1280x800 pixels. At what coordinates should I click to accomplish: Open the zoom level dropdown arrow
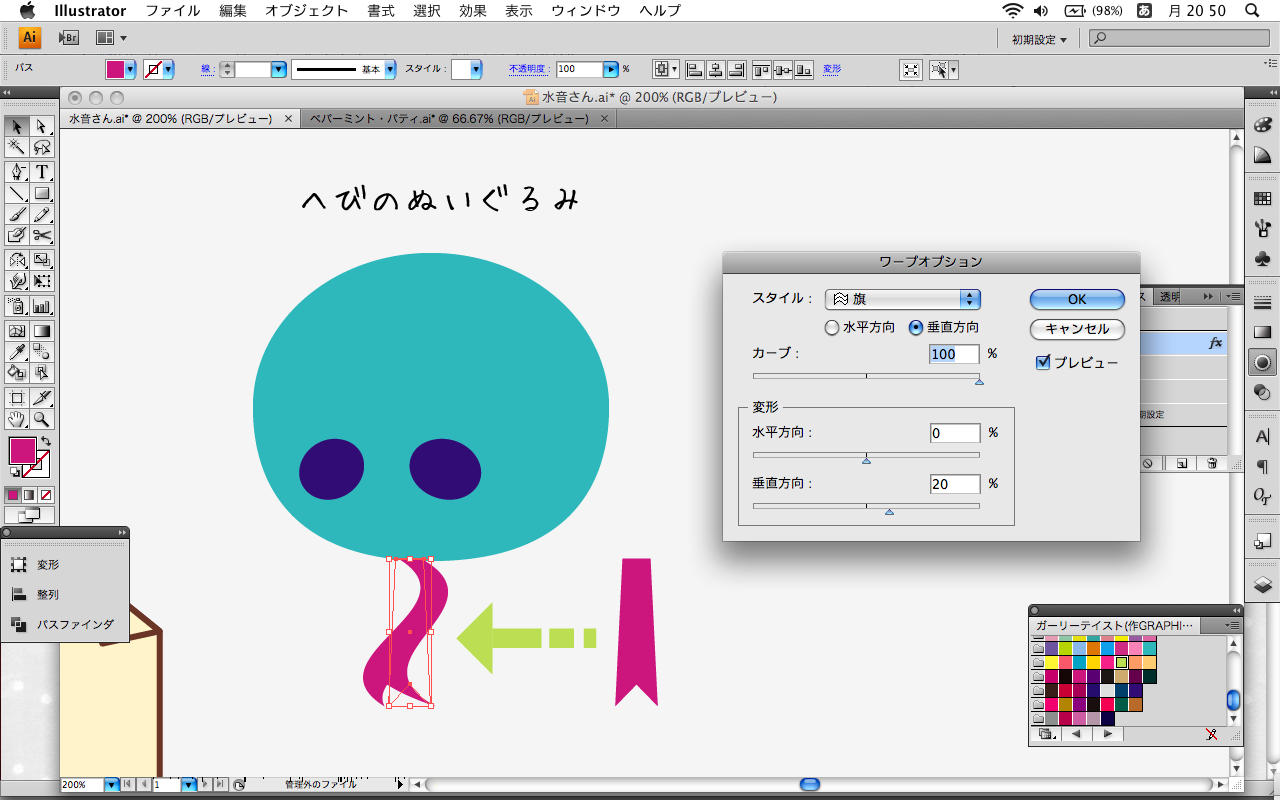tap(111, 785)
